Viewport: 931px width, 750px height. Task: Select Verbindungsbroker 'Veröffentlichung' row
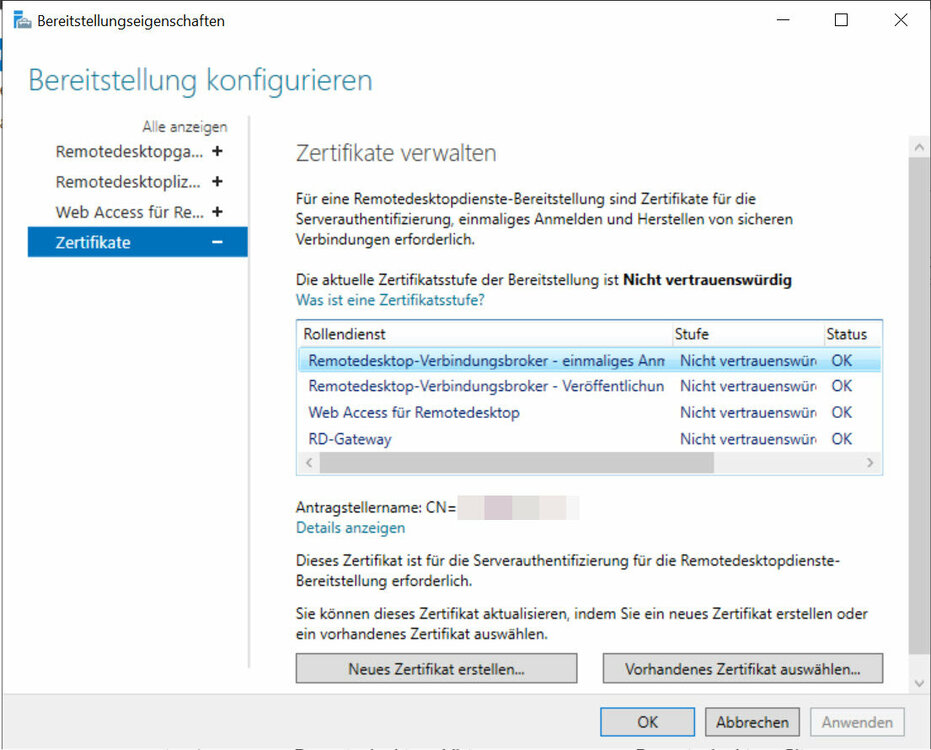(x=486, y=386)
